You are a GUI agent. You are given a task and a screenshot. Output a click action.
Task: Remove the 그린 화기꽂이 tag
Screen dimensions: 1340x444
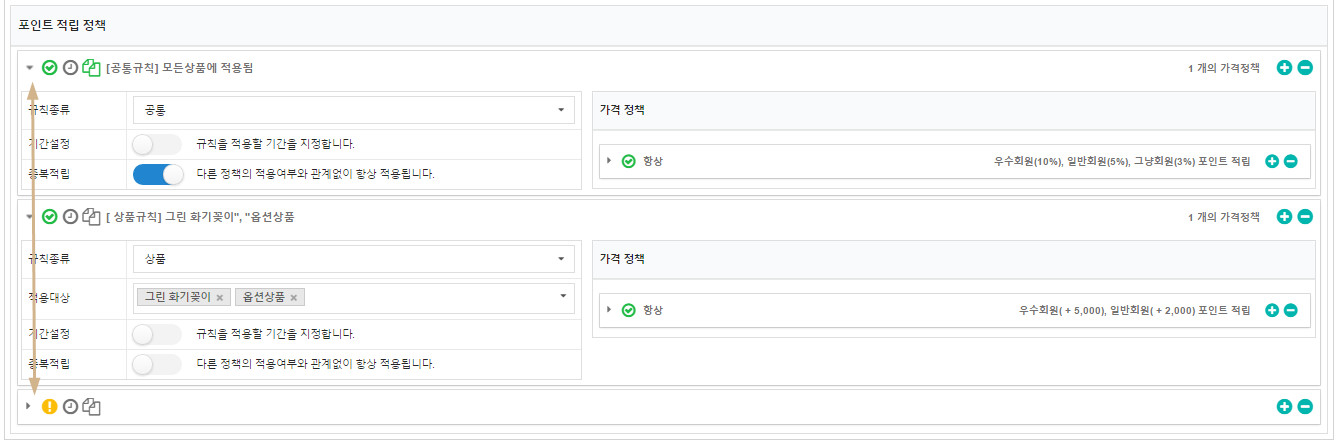(220, 297)
